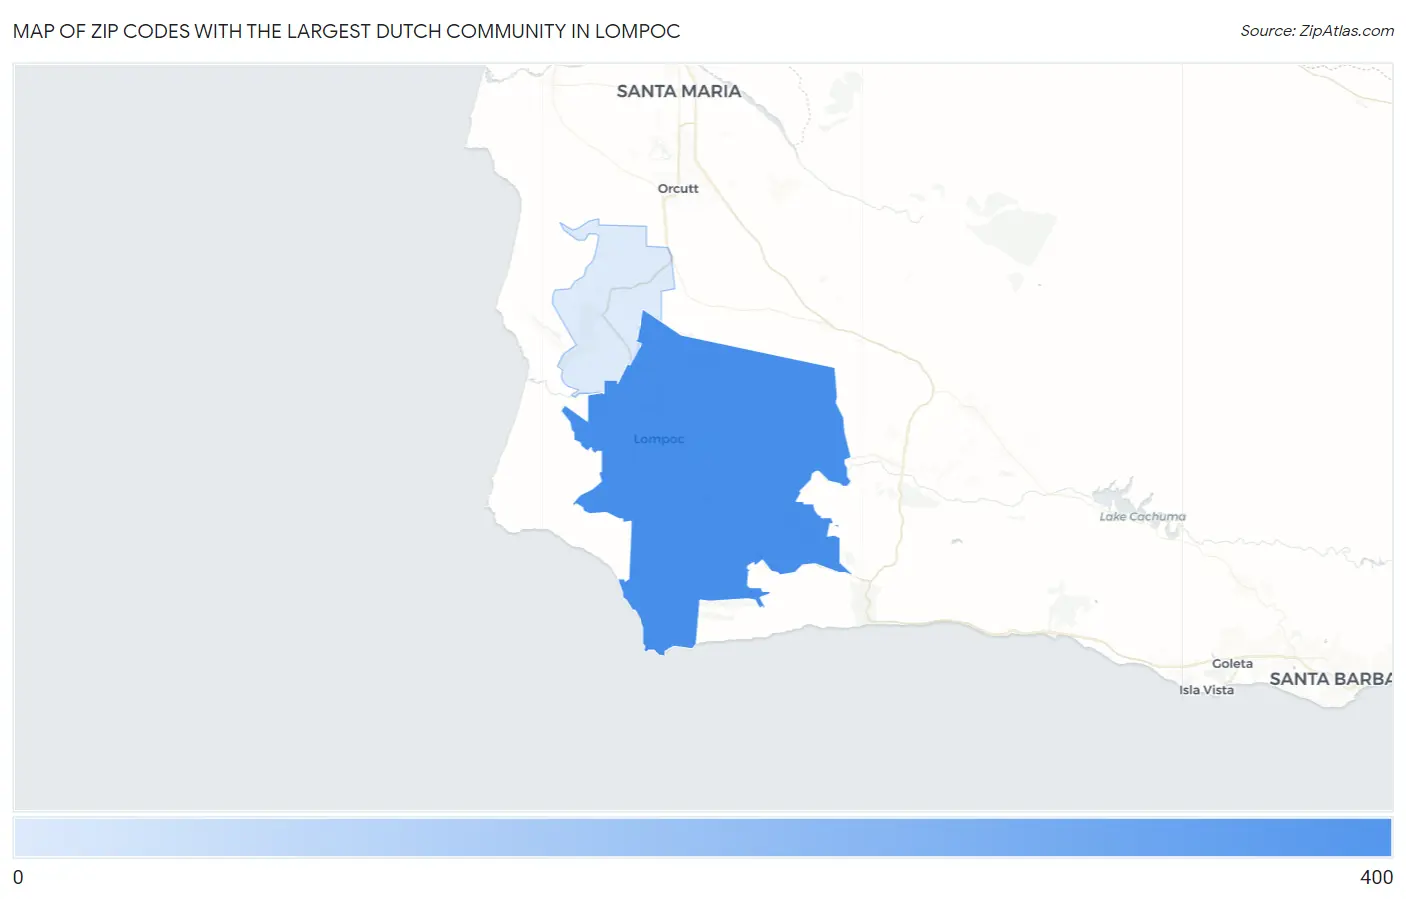This screenshot has width=1406, height=899.
Task: Click the Source: ZipAtlas.com attribution
Action: [x=1317, y=31]
